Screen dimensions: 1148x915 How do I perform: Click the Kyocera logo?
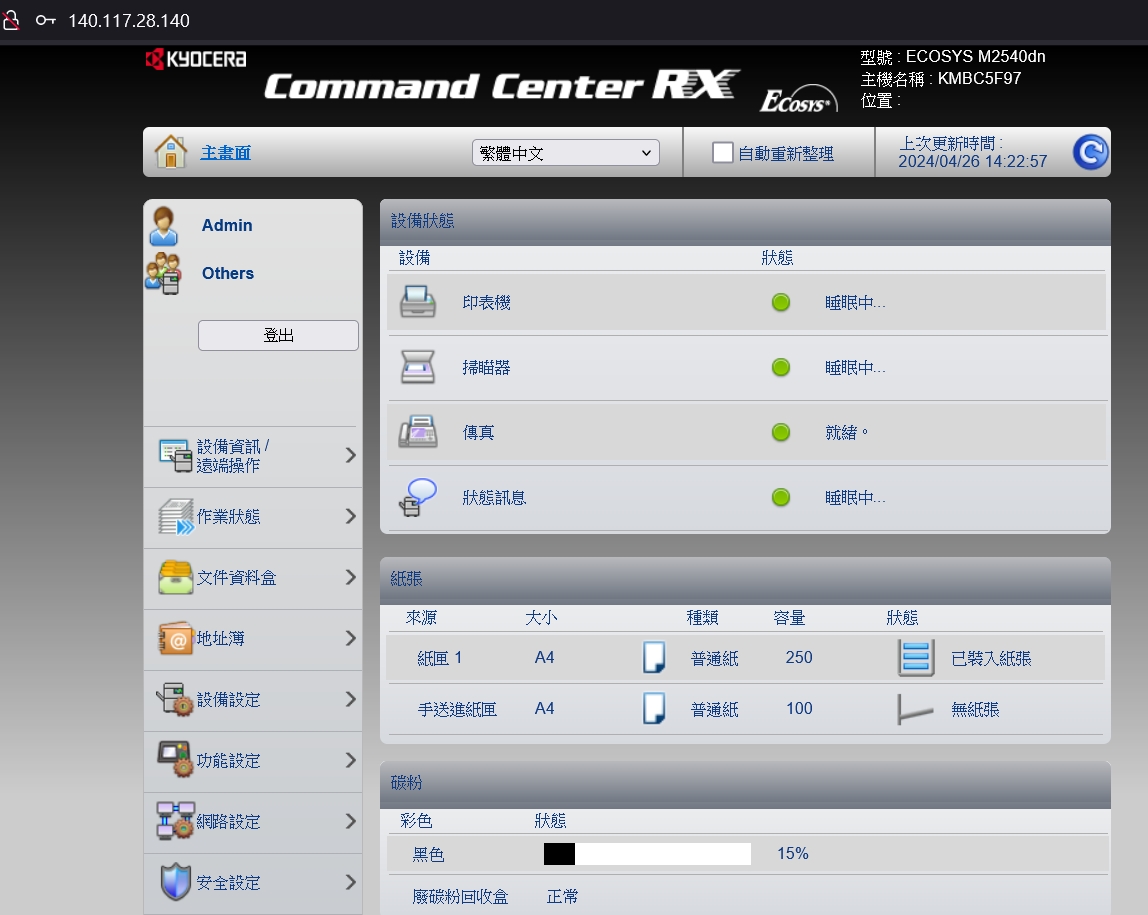tap(195, 59)
